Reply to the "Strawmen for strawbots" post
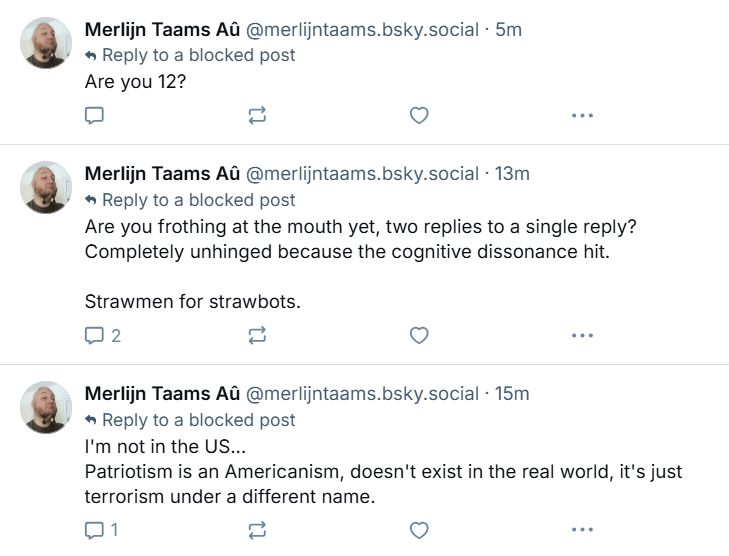This screenshot has width=729, height=556. click(x=95, y=336)
